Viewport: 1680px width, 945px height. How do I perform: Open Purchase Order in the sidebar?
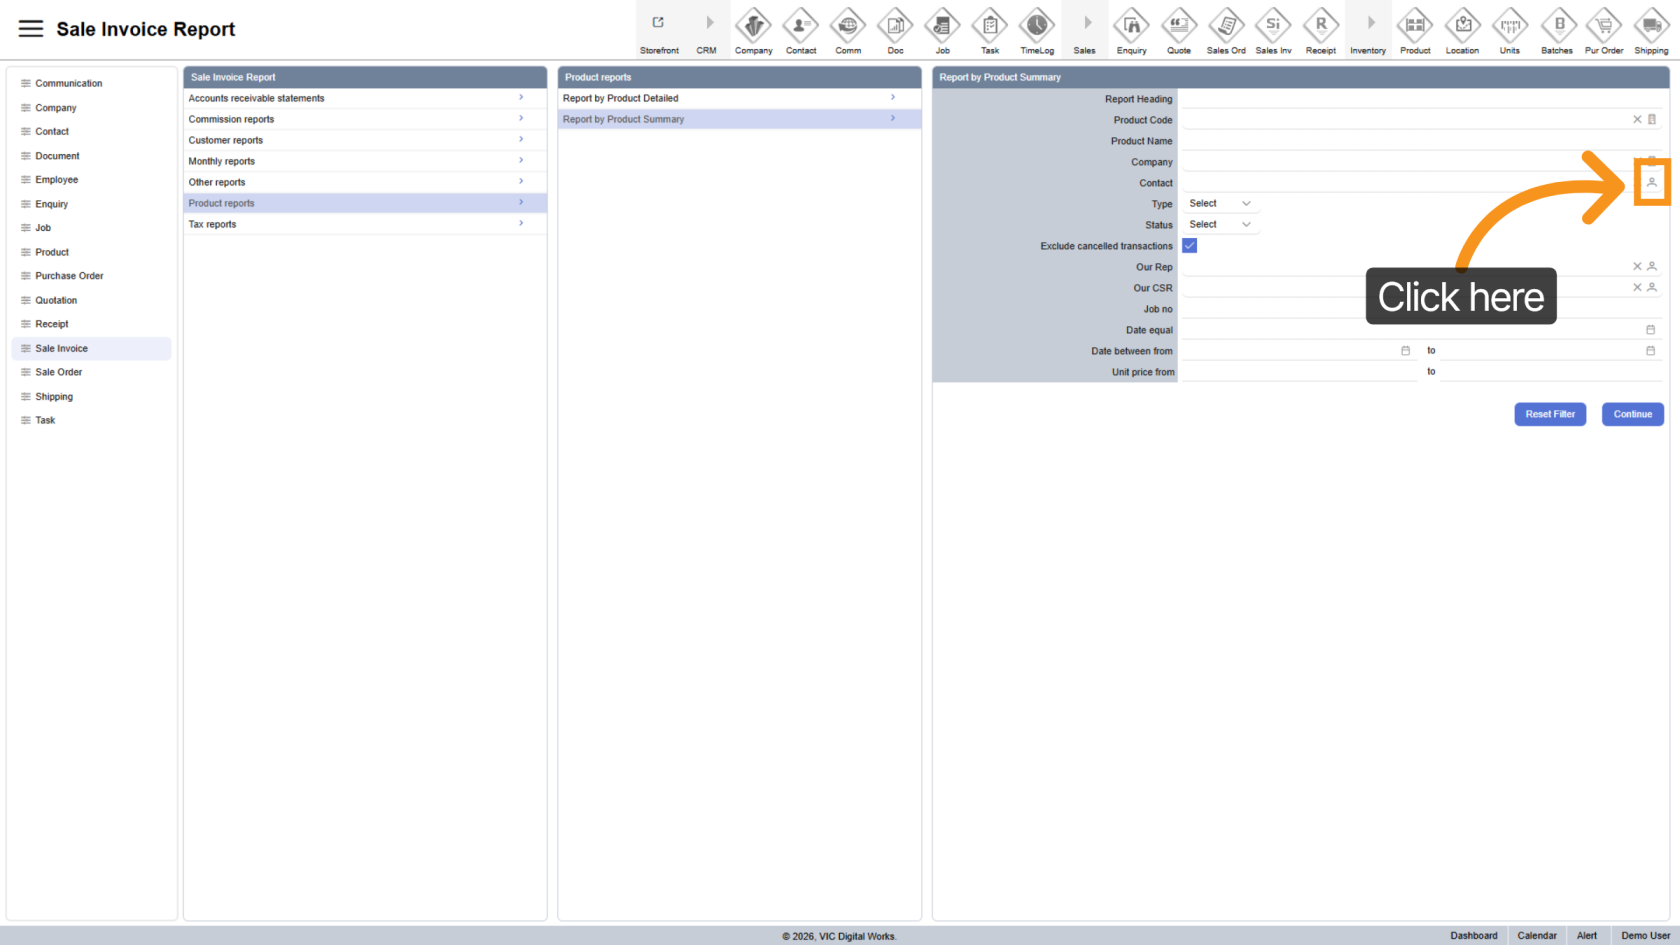coord(69,276)
